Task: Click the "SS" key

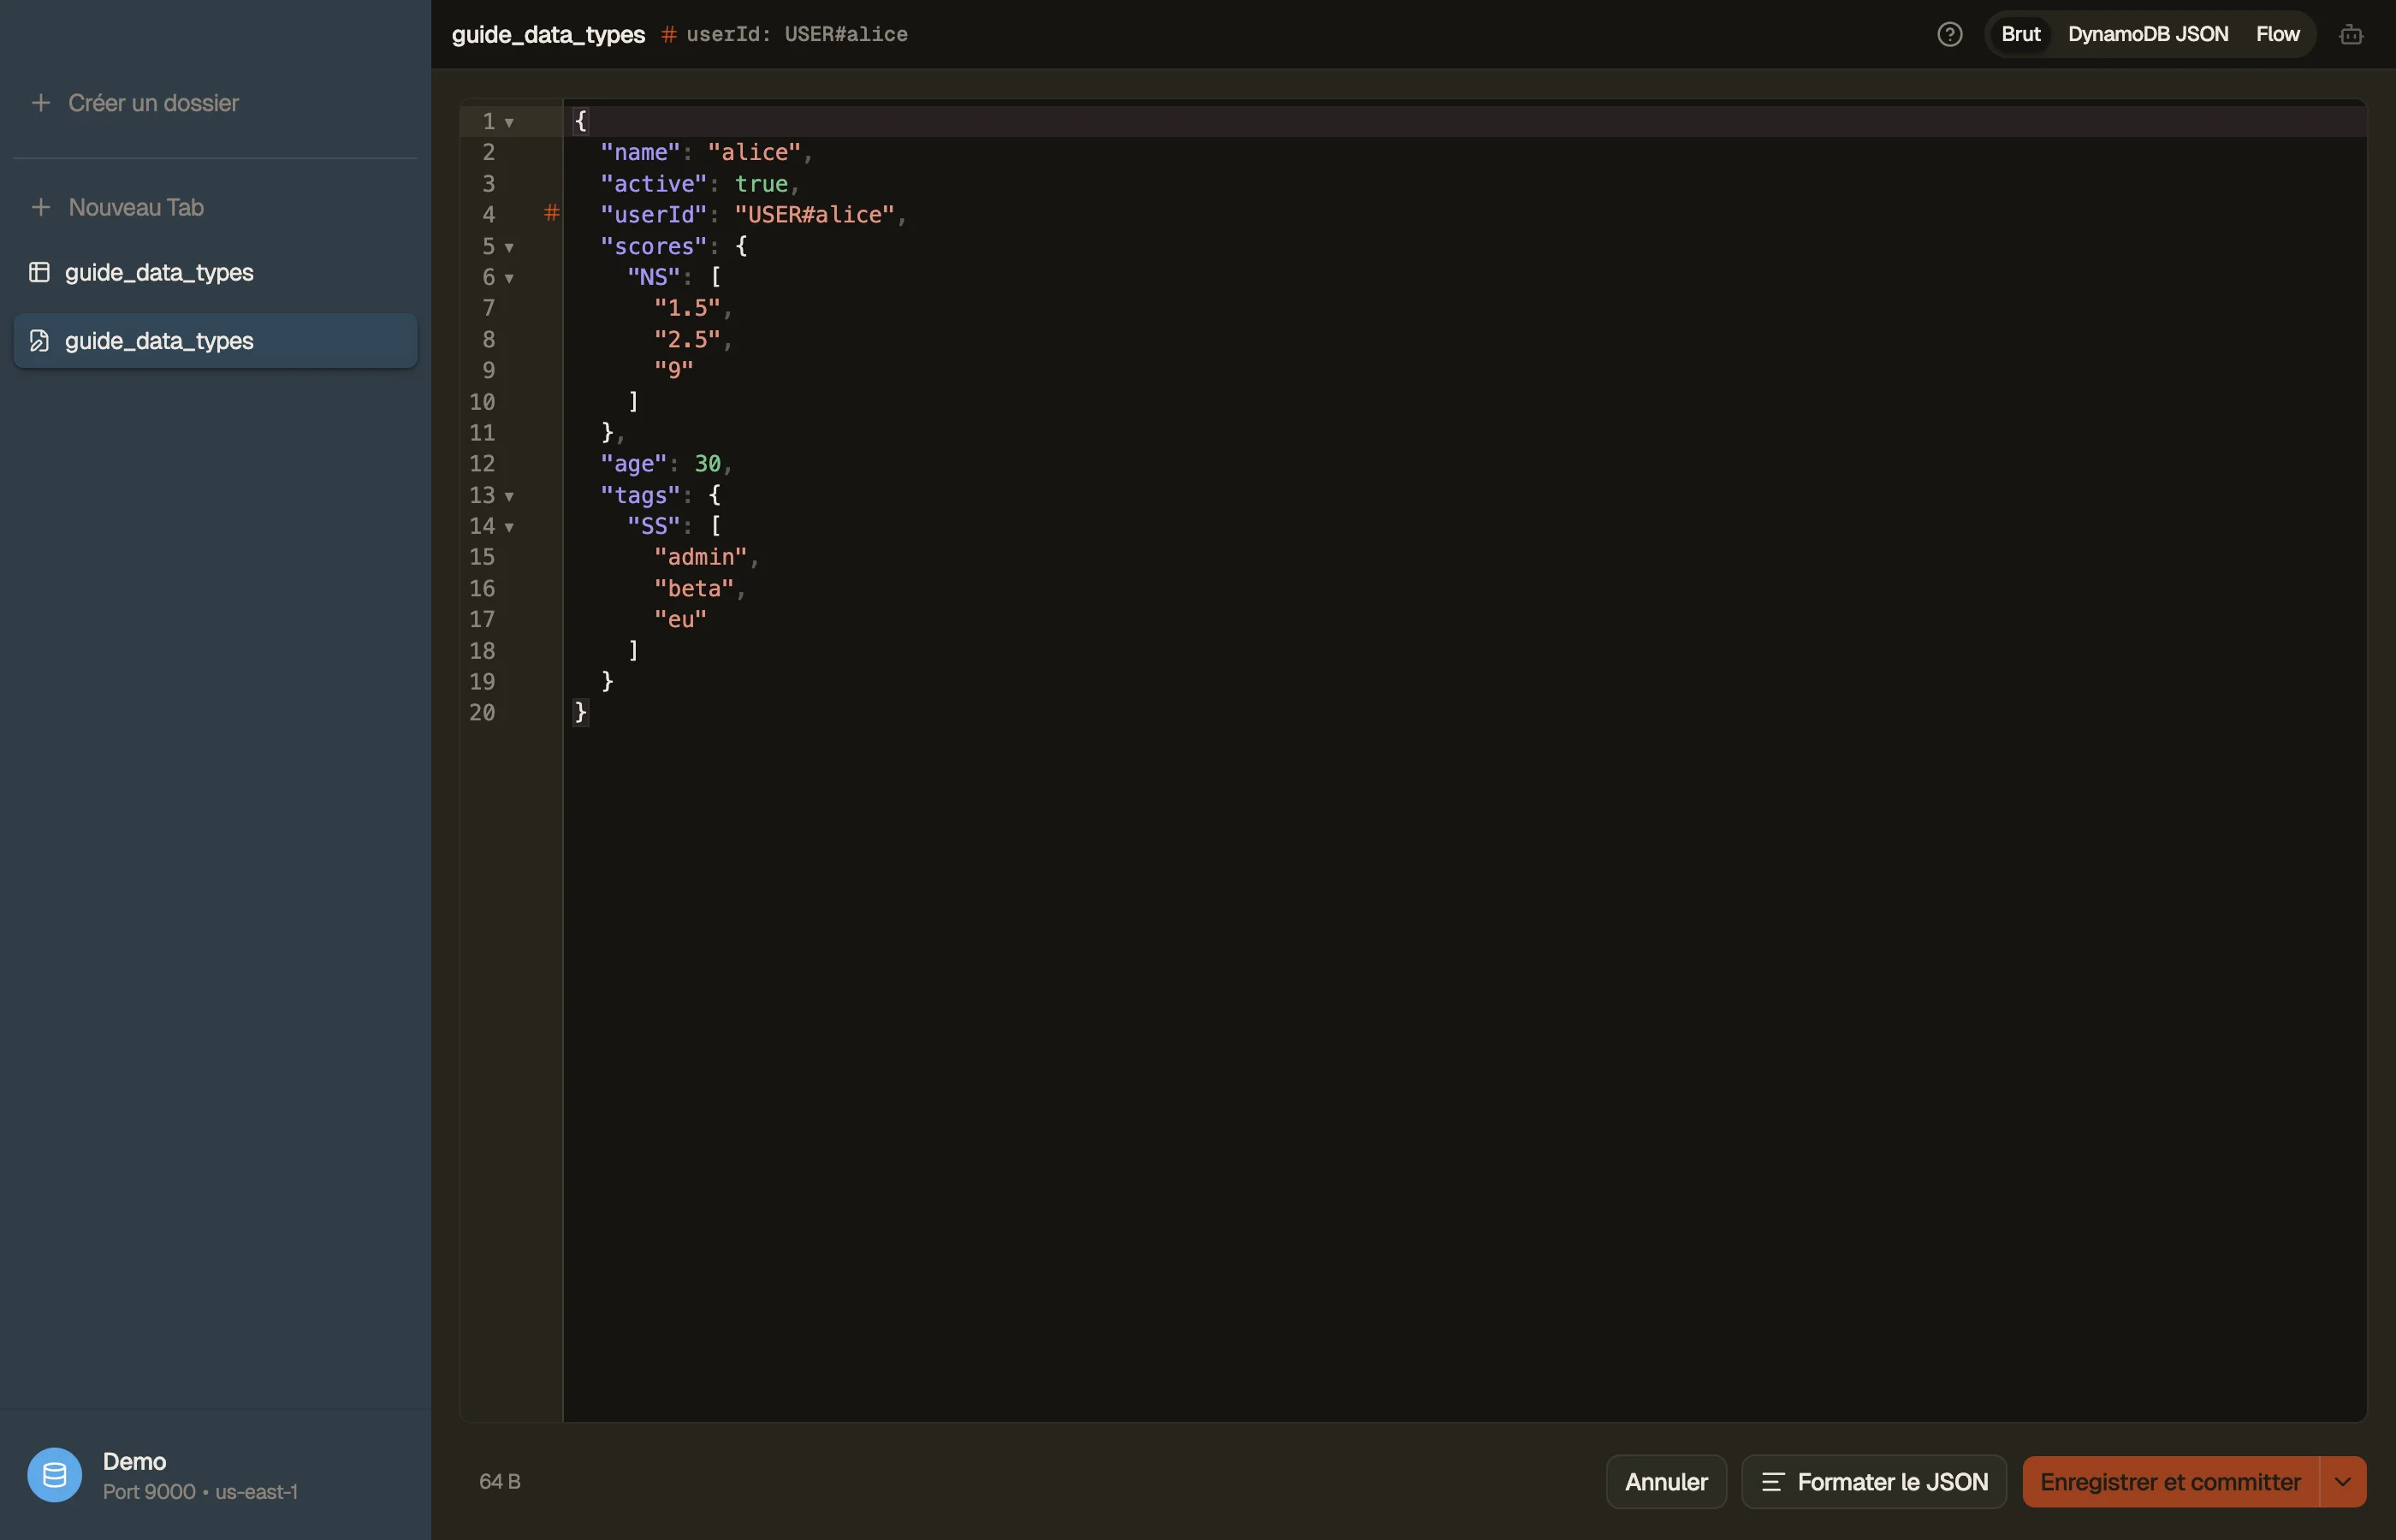Action: [653, 526]
